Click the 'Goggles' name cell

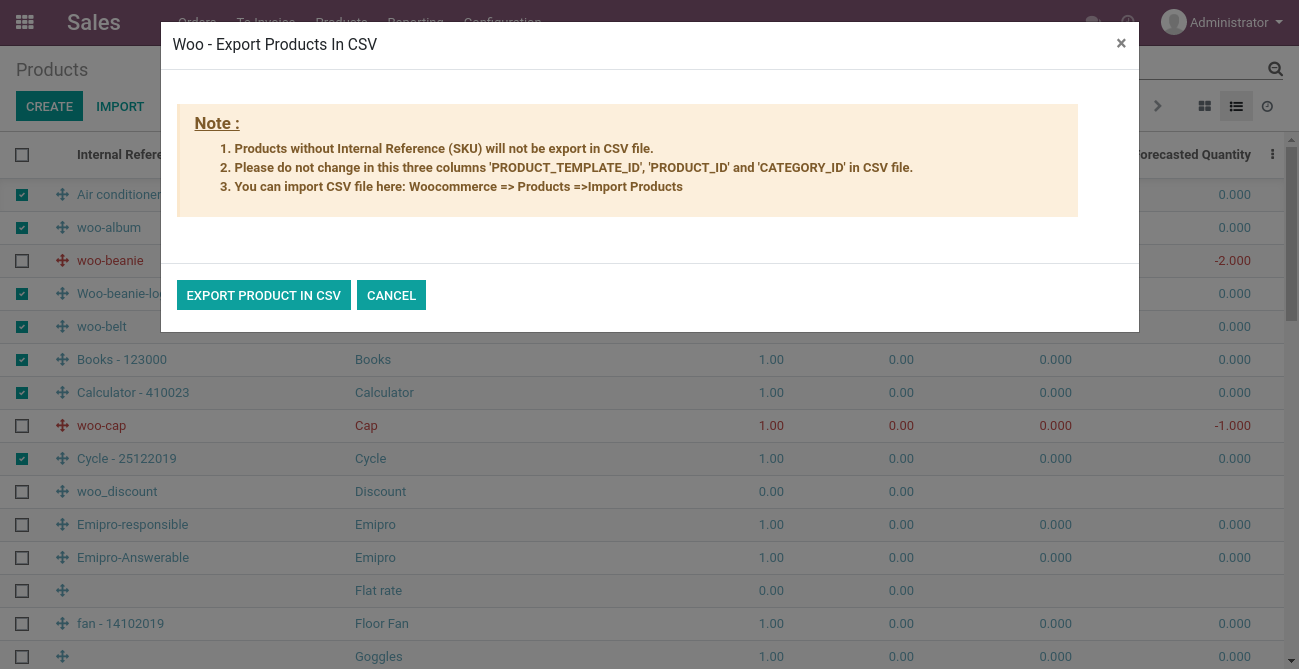[379, 657]
